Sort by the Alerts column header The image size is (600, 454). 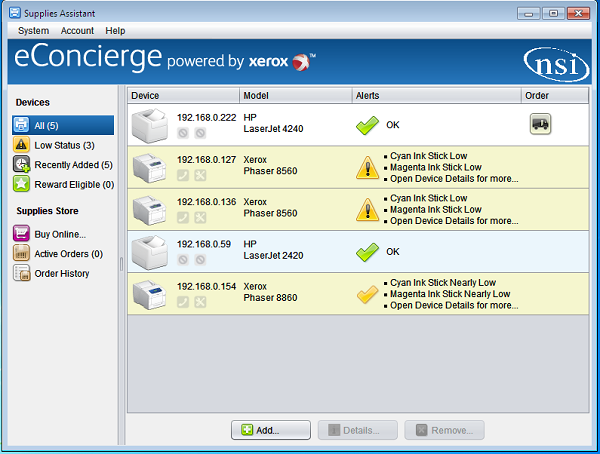(x=437, y=95)
